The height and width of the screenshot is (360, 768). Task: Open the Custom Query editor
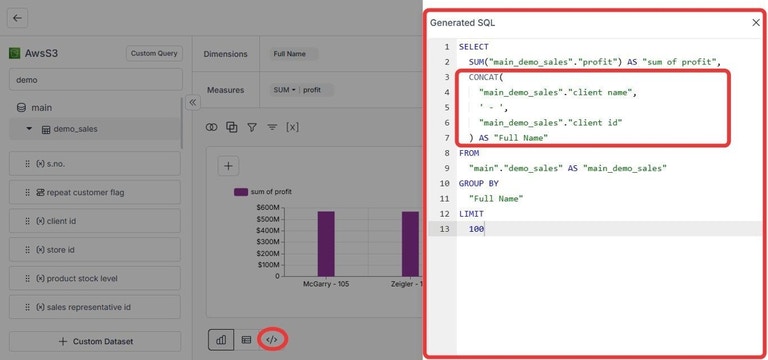154,53
